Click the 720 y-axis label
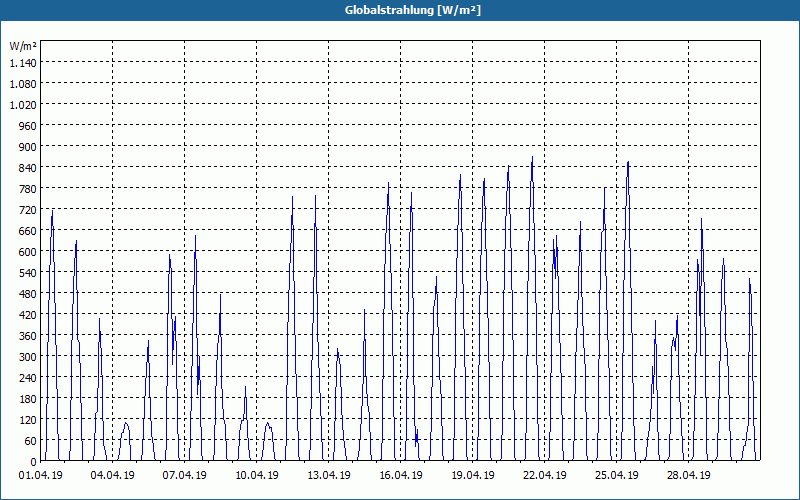This screenshot has width=800, height=500. (x=29, y=210)
